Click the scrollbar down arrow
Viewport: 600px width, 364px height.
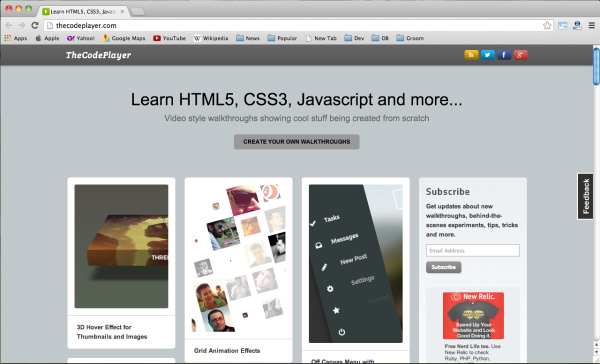596,352
